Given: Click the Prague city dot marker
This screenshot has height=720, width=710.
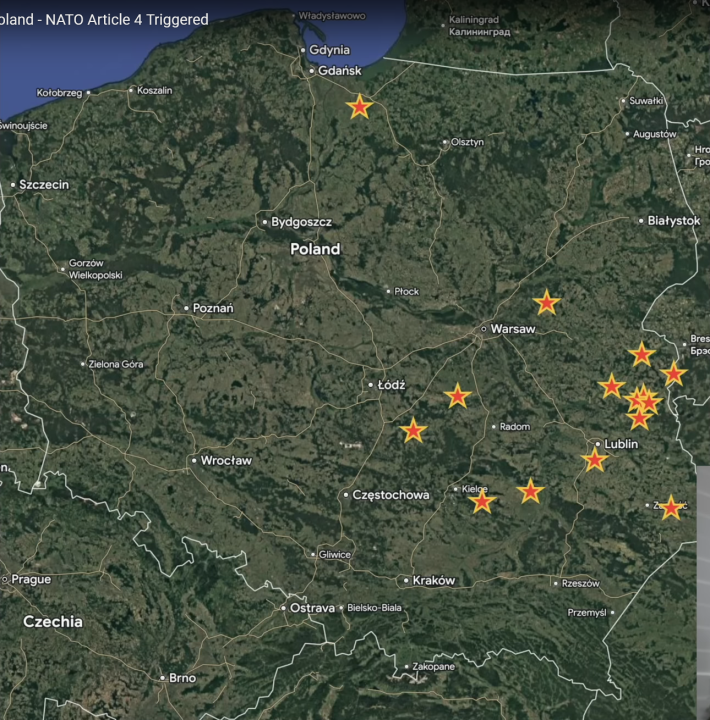Looking at the screenshot, I should coord(6,579).
